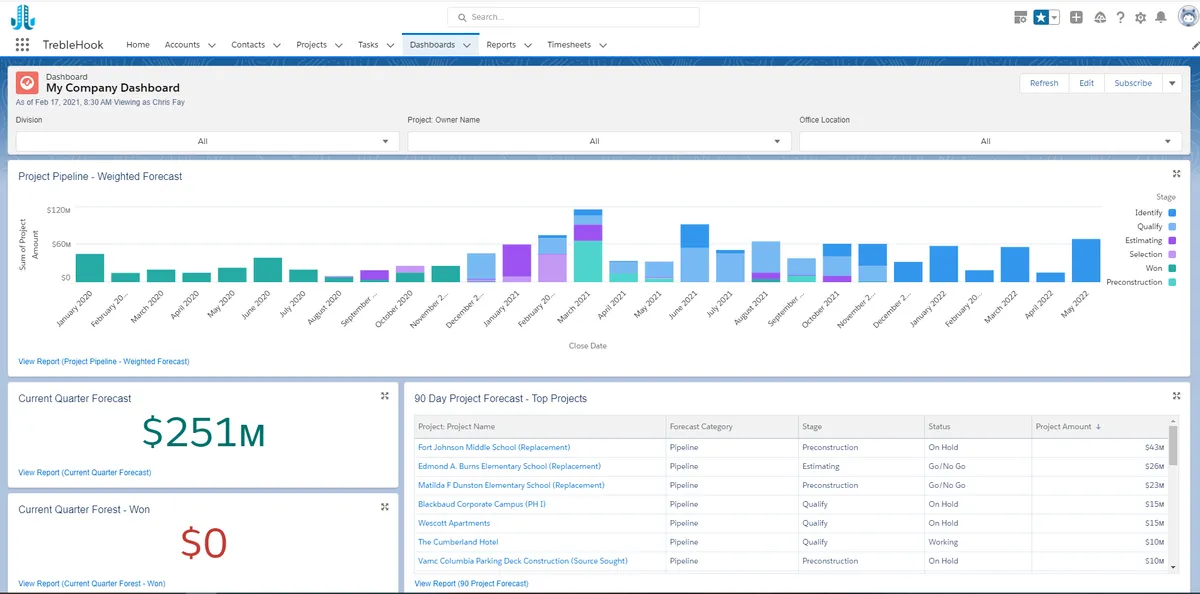The height and width of the screenshot is (594, 1200).
Task: Click the top projects table vertical scrollbar
Action: click(x=1174, y=444)
